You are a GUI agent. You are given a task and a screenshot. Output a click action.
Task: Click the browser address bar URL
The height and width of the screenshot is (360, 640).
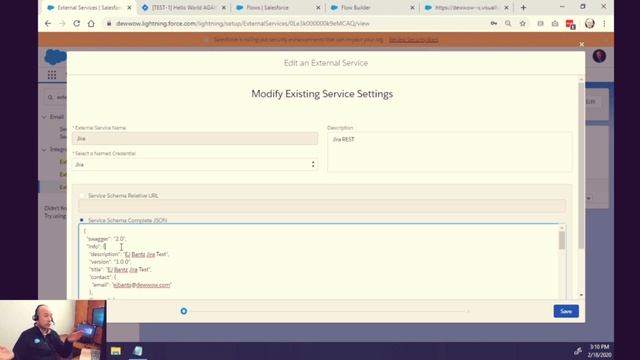(243, 24)
